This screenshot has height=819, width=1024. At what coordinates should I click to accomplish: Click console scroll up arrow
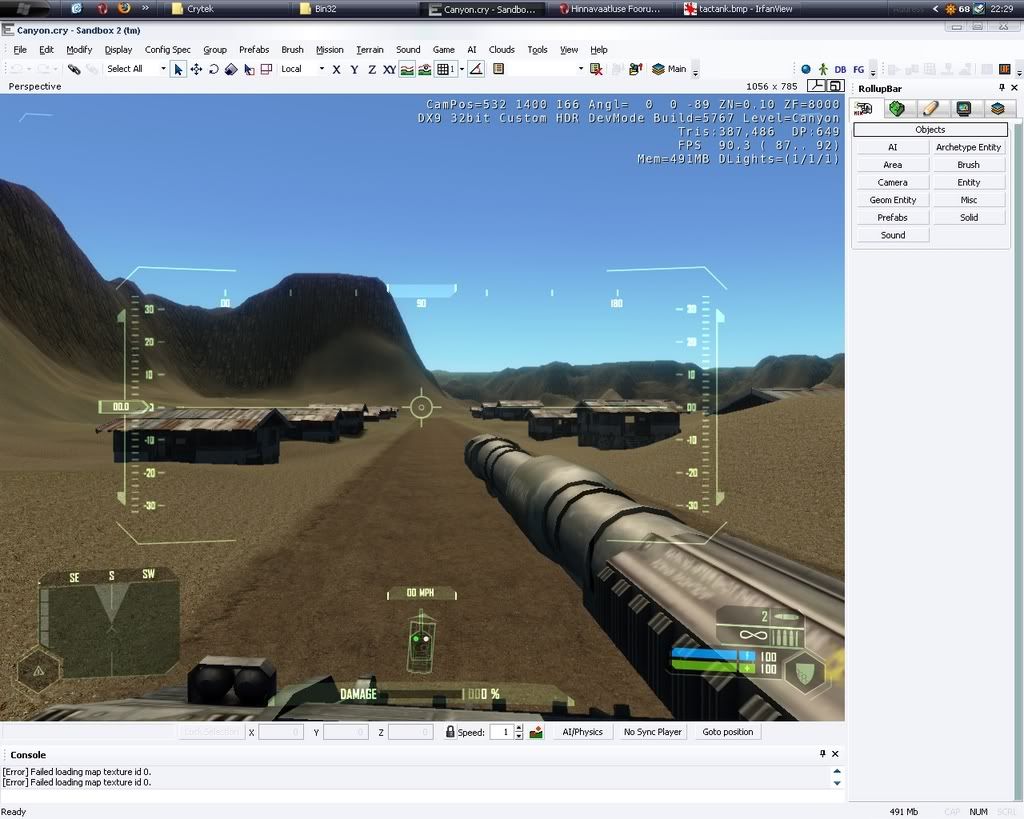837,771
